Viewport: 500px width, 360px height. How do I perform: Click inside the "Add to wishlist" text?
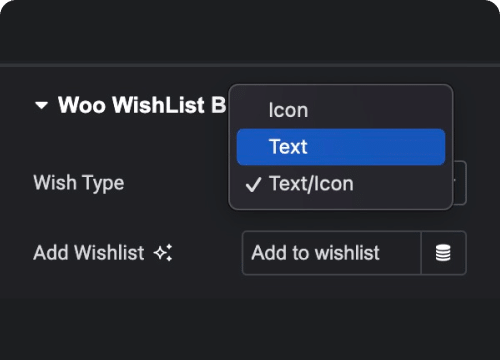tap(315, 253)
